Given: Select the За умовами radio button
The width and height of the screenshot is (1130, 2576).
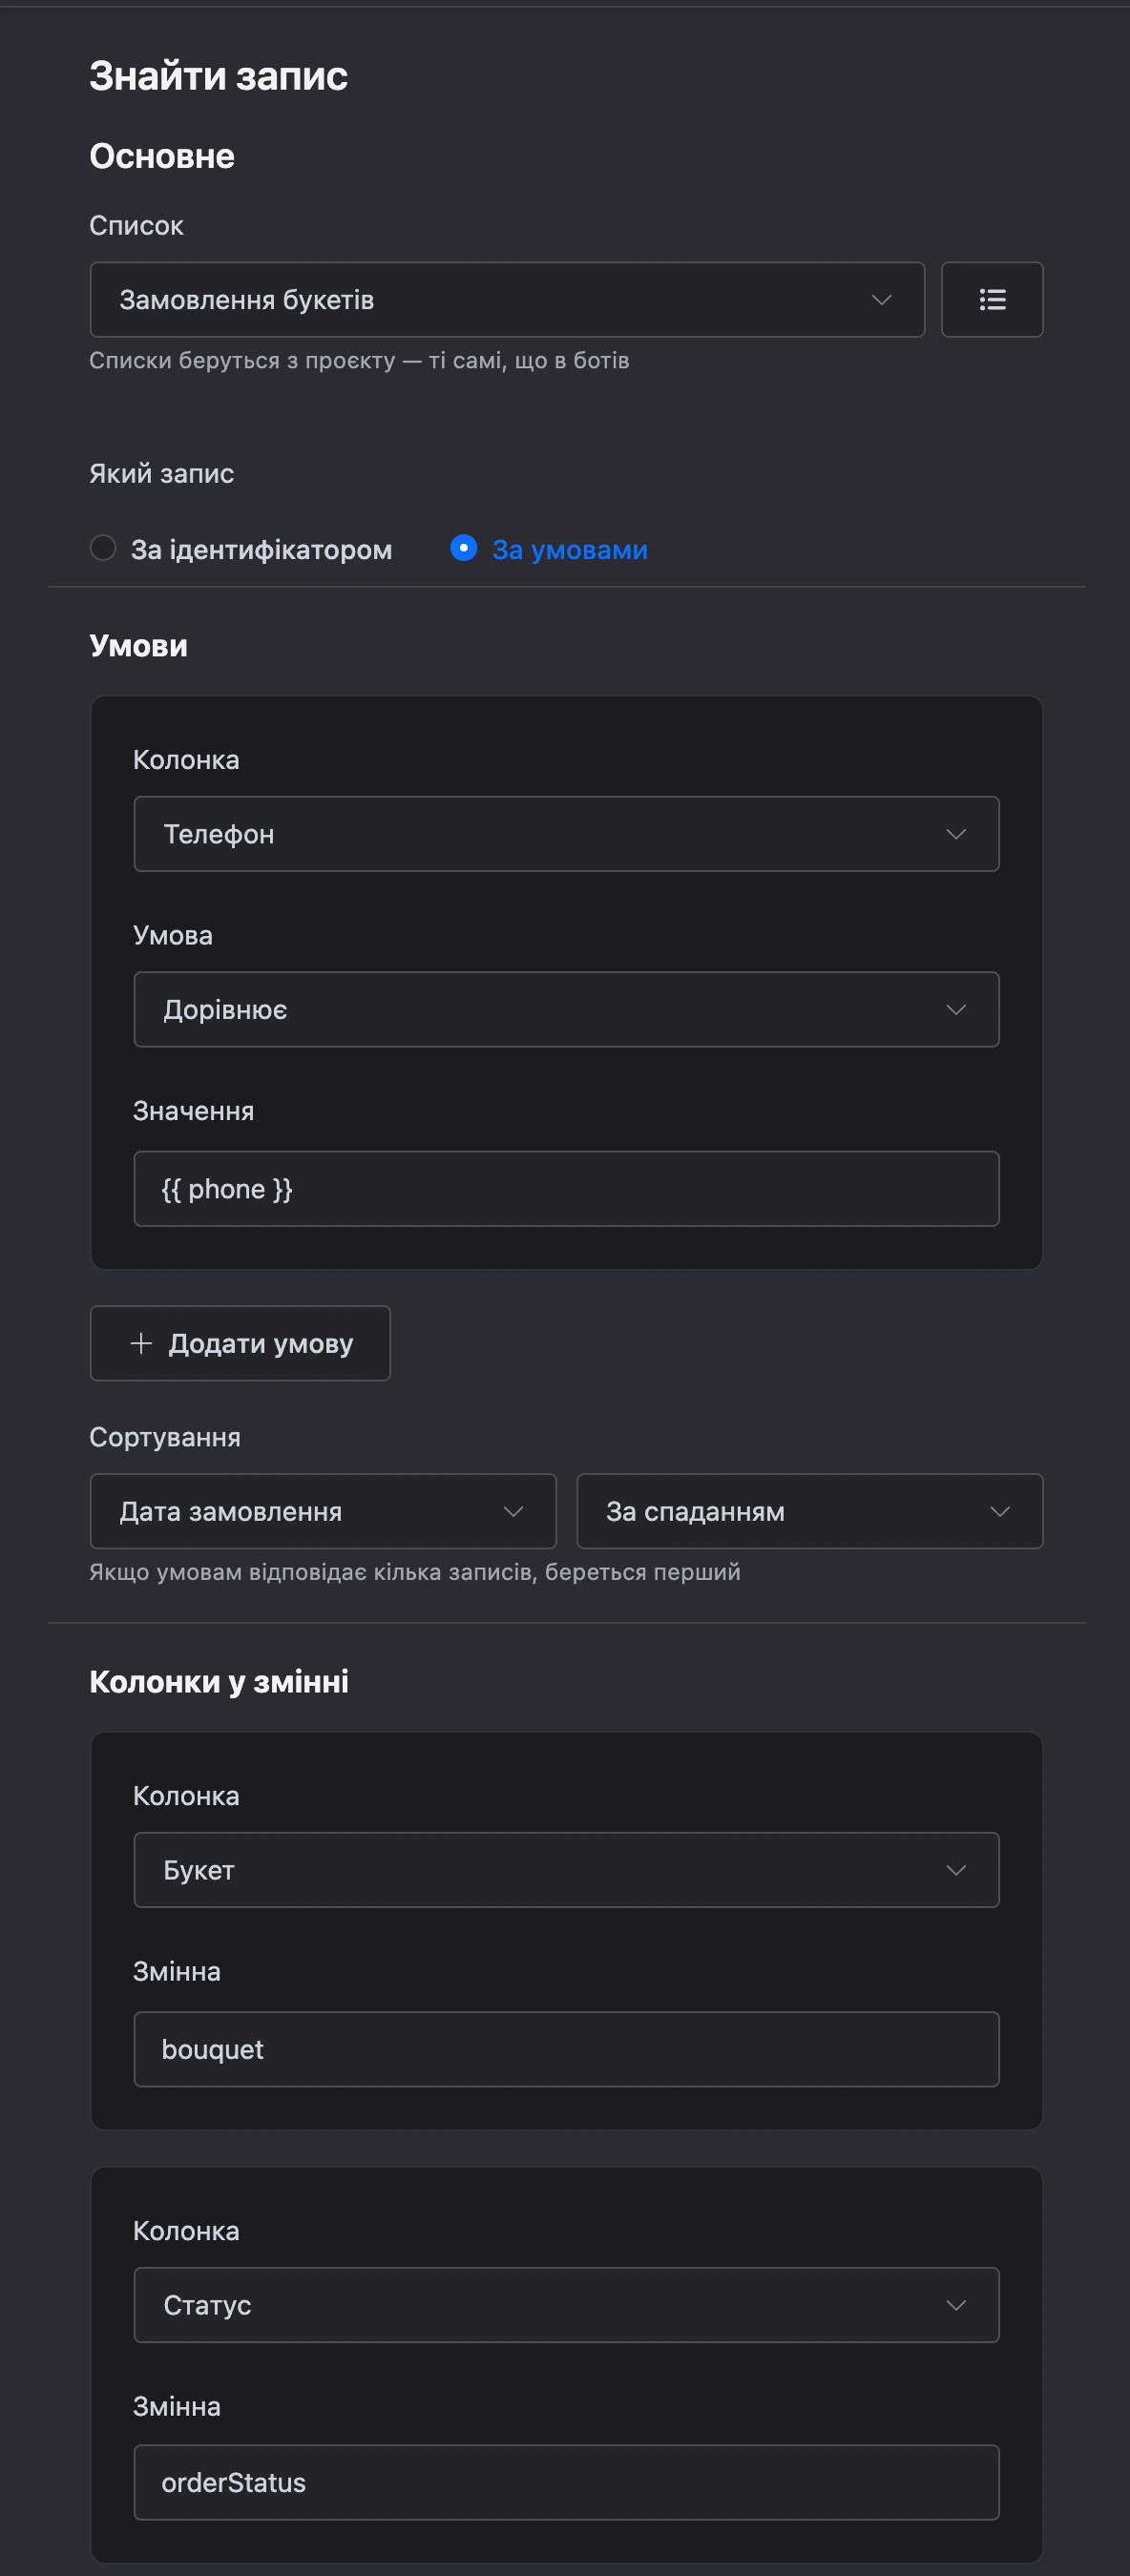Looking at the screenshot, I should click(x=463, y=548).
